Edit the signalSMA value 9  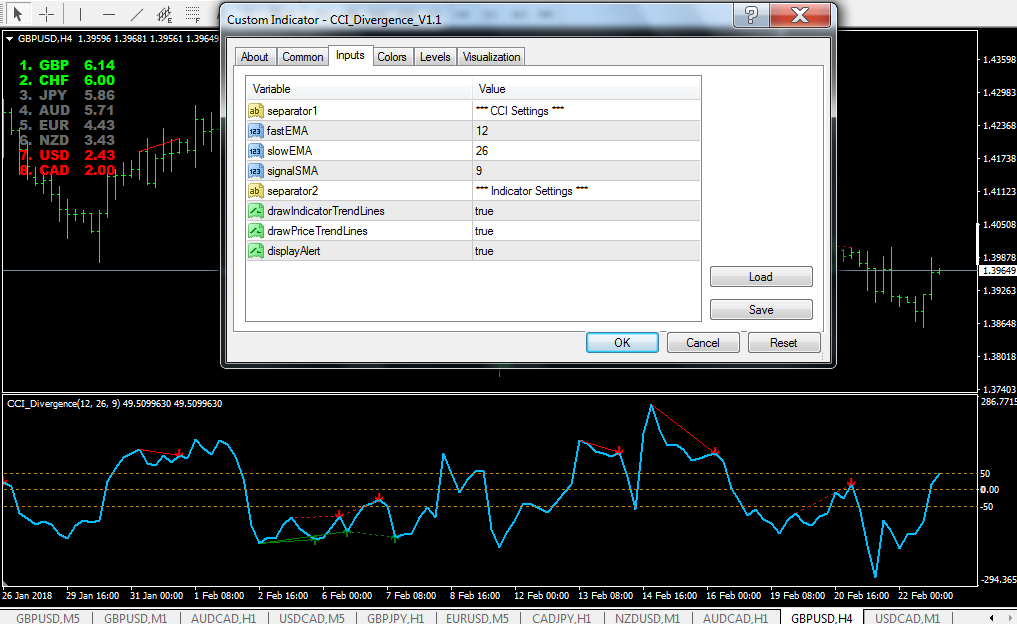586,171
